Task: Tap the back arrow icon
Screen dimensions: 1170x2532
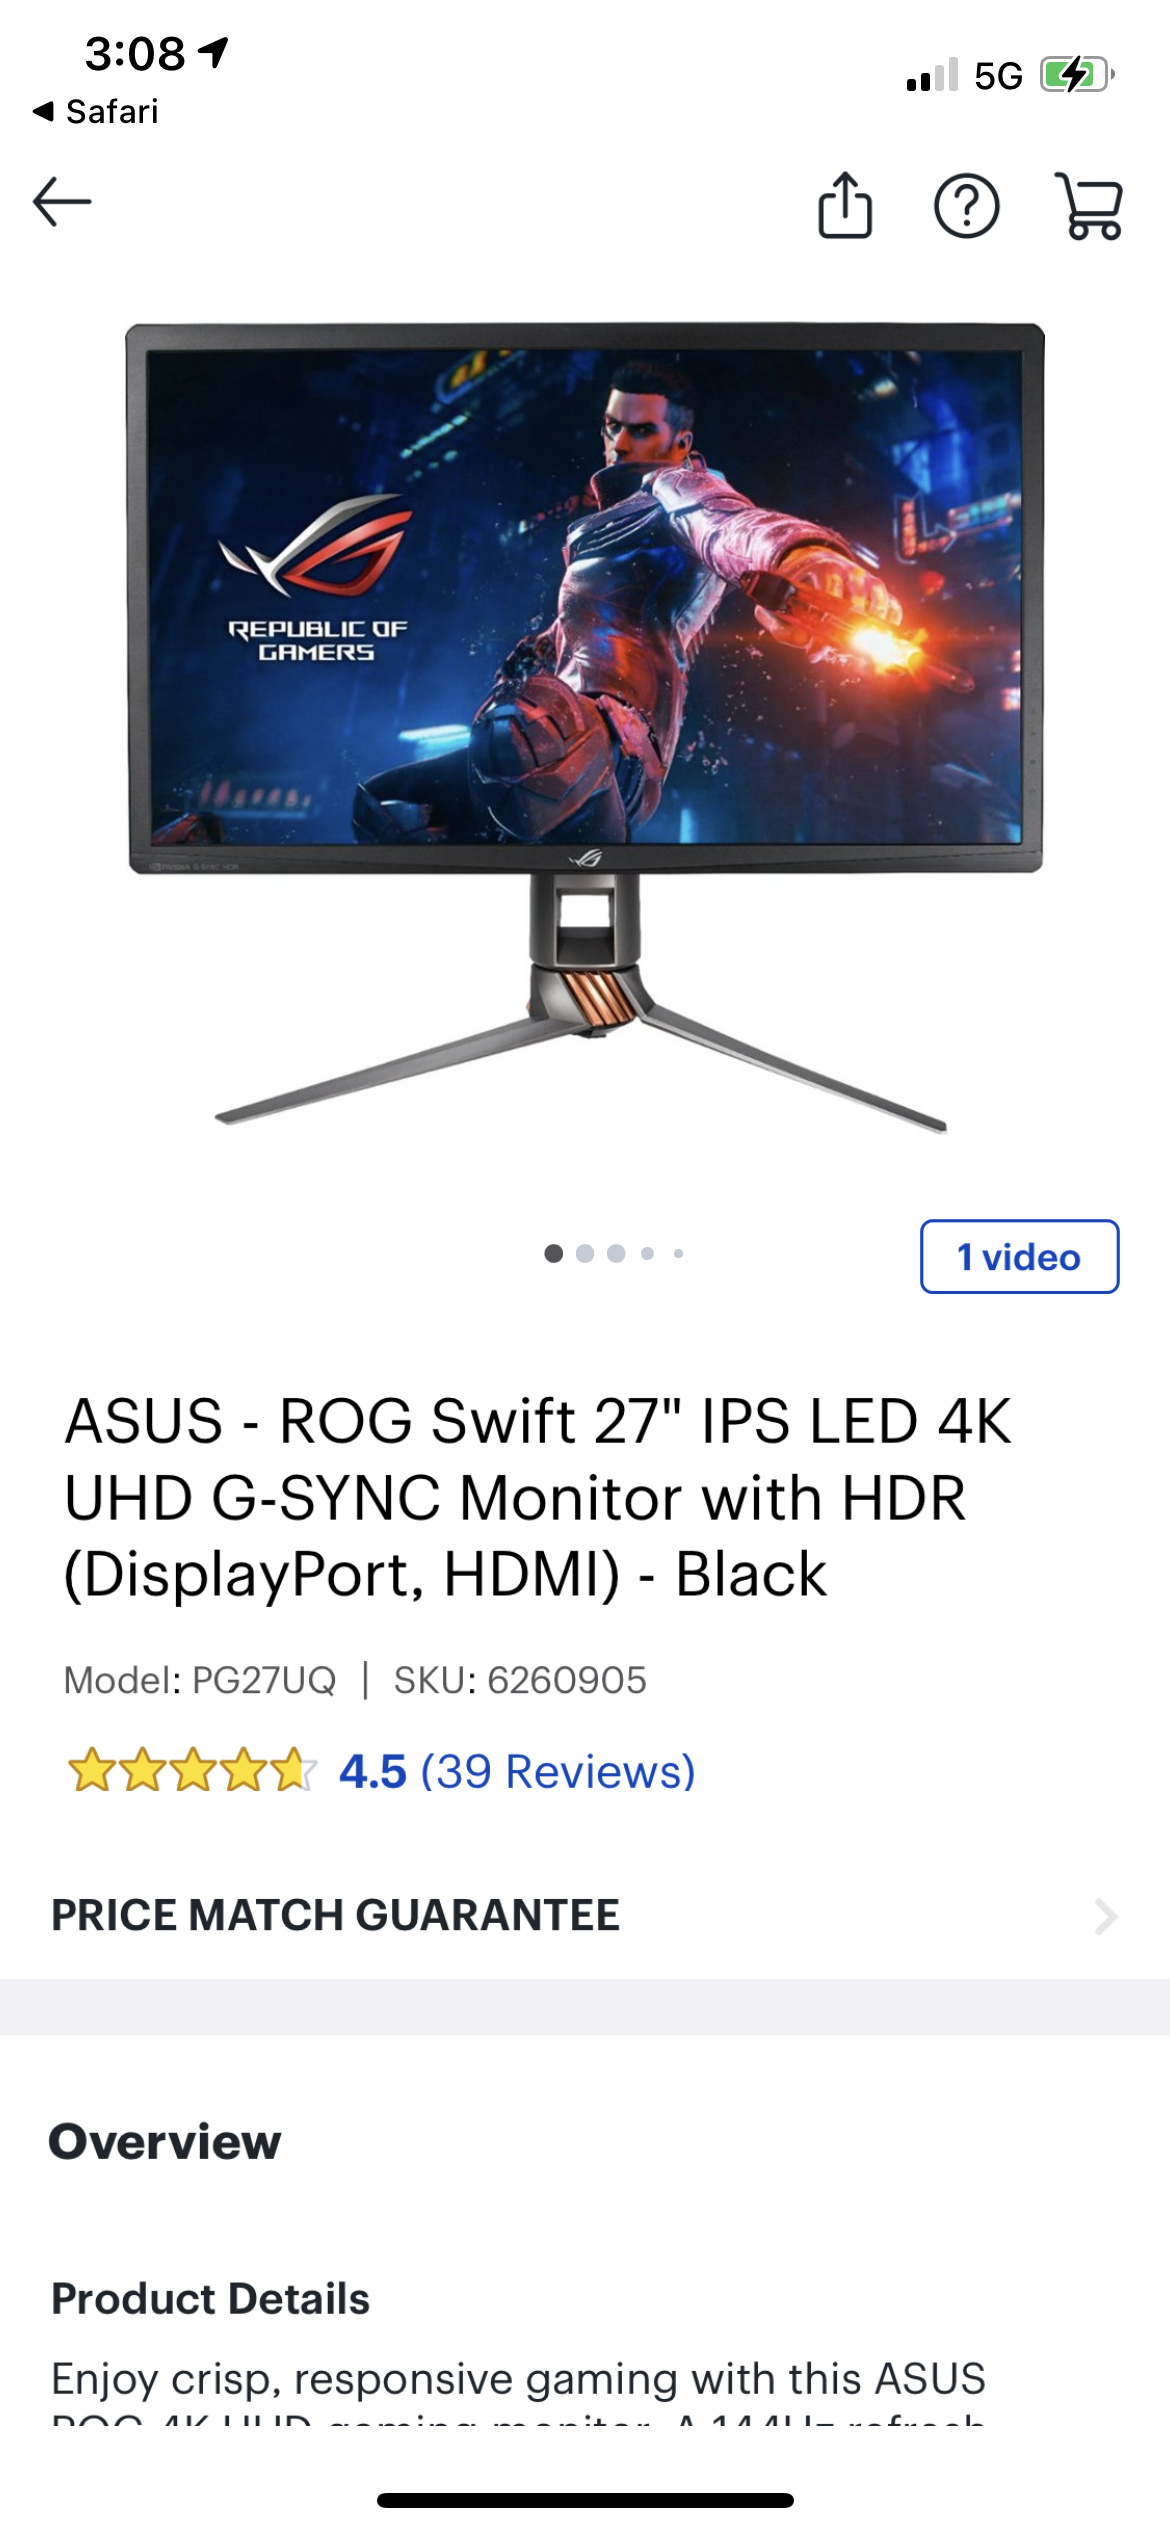Action: [x=62, y=202]
